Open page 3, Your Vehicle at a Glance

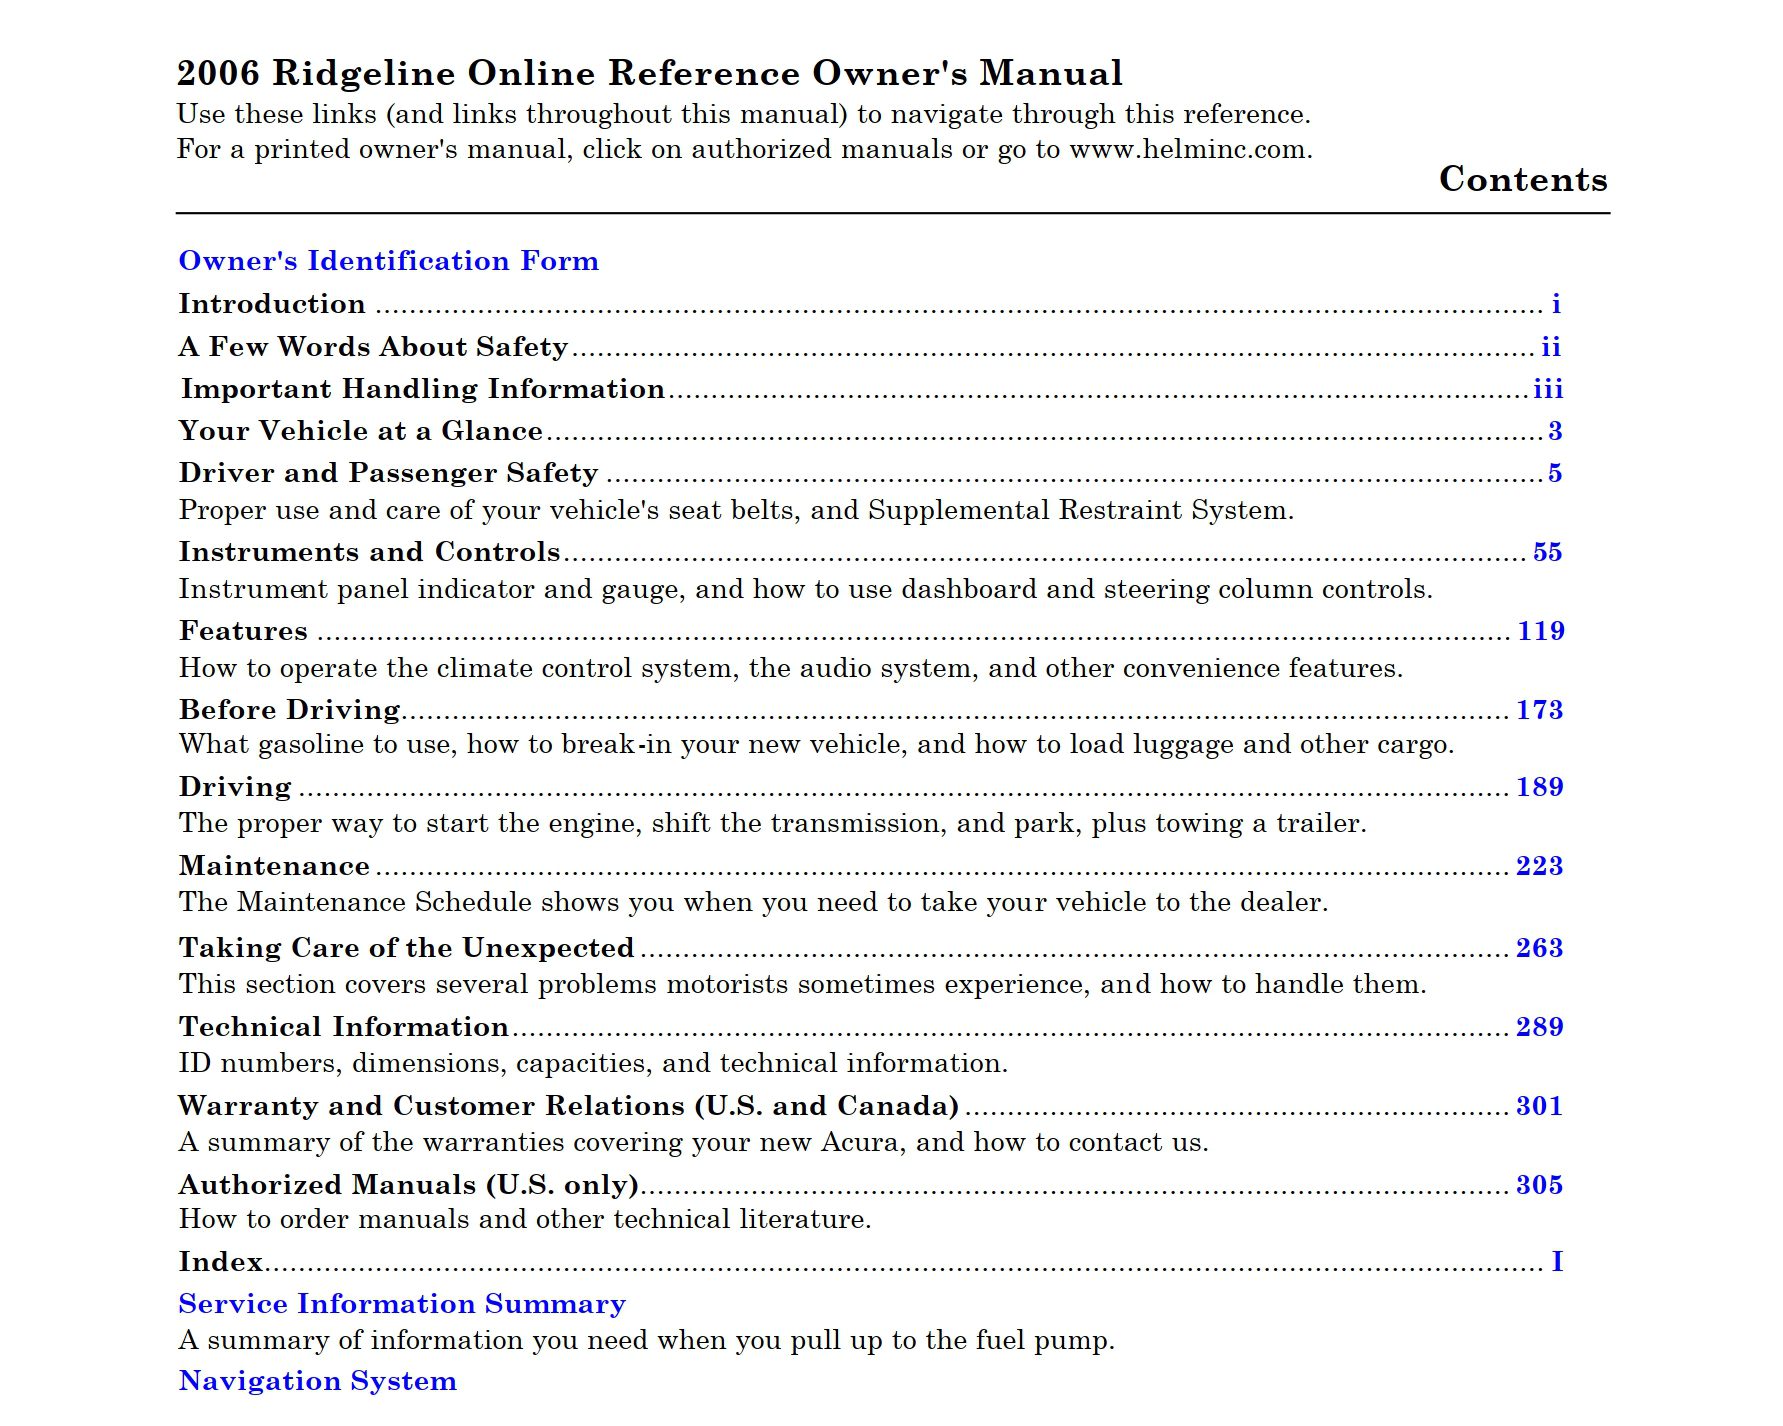(x=1555, y=431)
